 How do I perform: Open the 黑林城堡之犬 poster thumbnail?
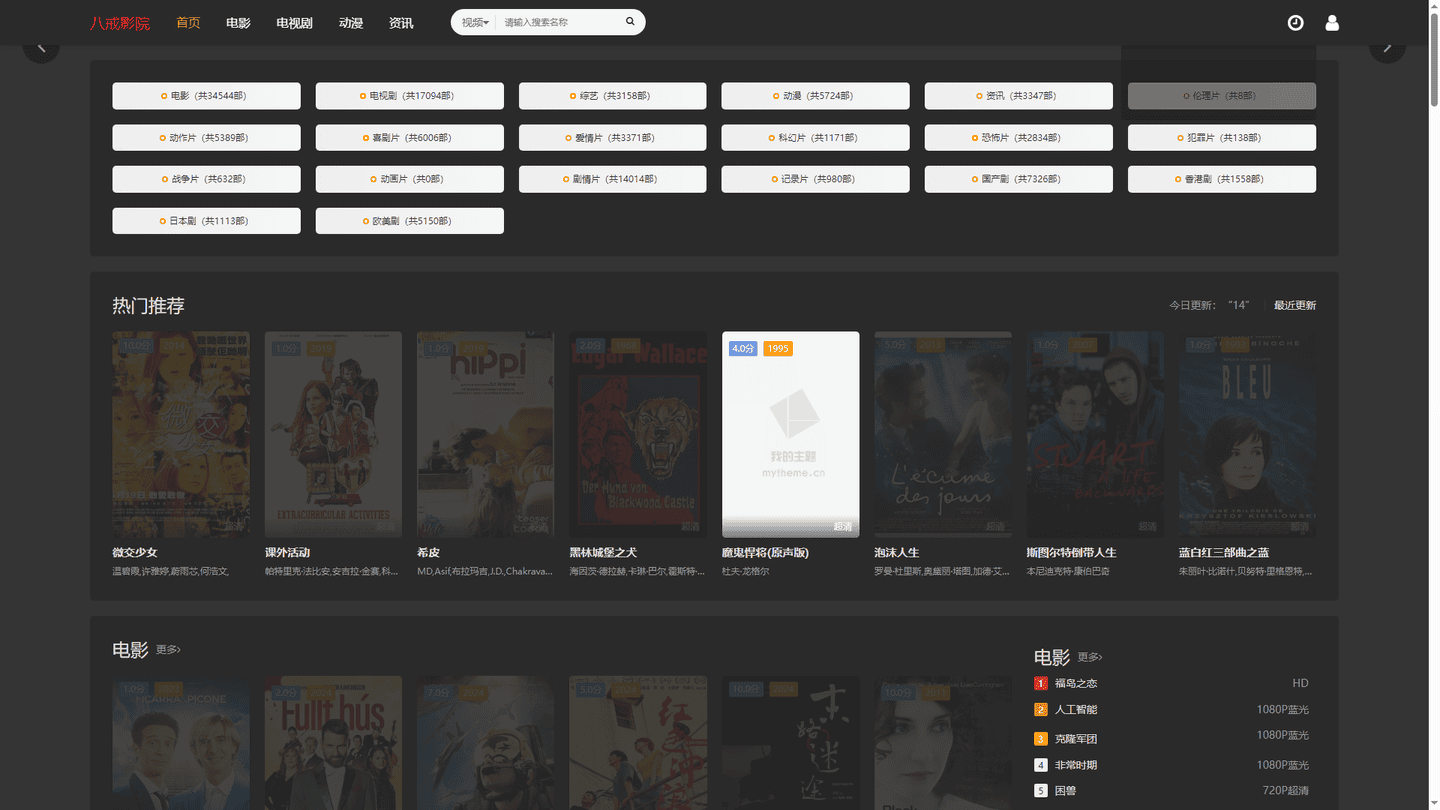(638, 435)
